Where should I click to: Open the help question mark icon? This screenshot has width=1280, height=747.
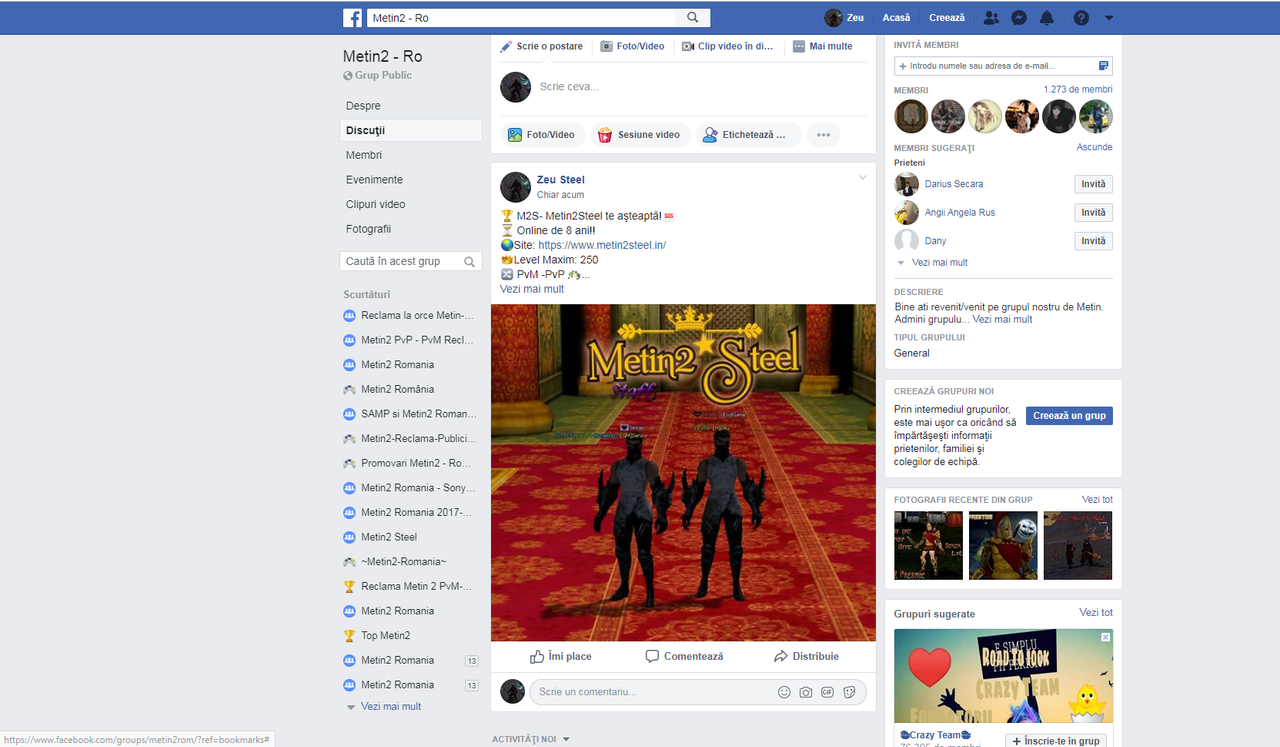coord(1081,18)
